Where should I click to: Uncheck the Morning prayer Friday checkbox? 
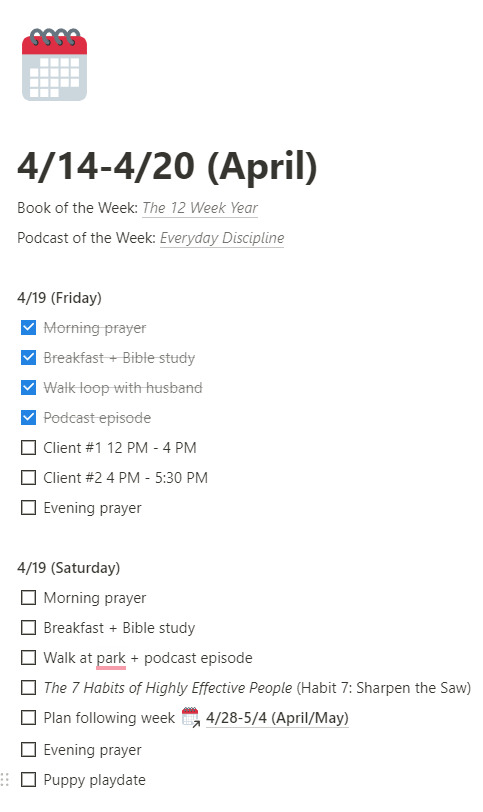coord(28,328)
